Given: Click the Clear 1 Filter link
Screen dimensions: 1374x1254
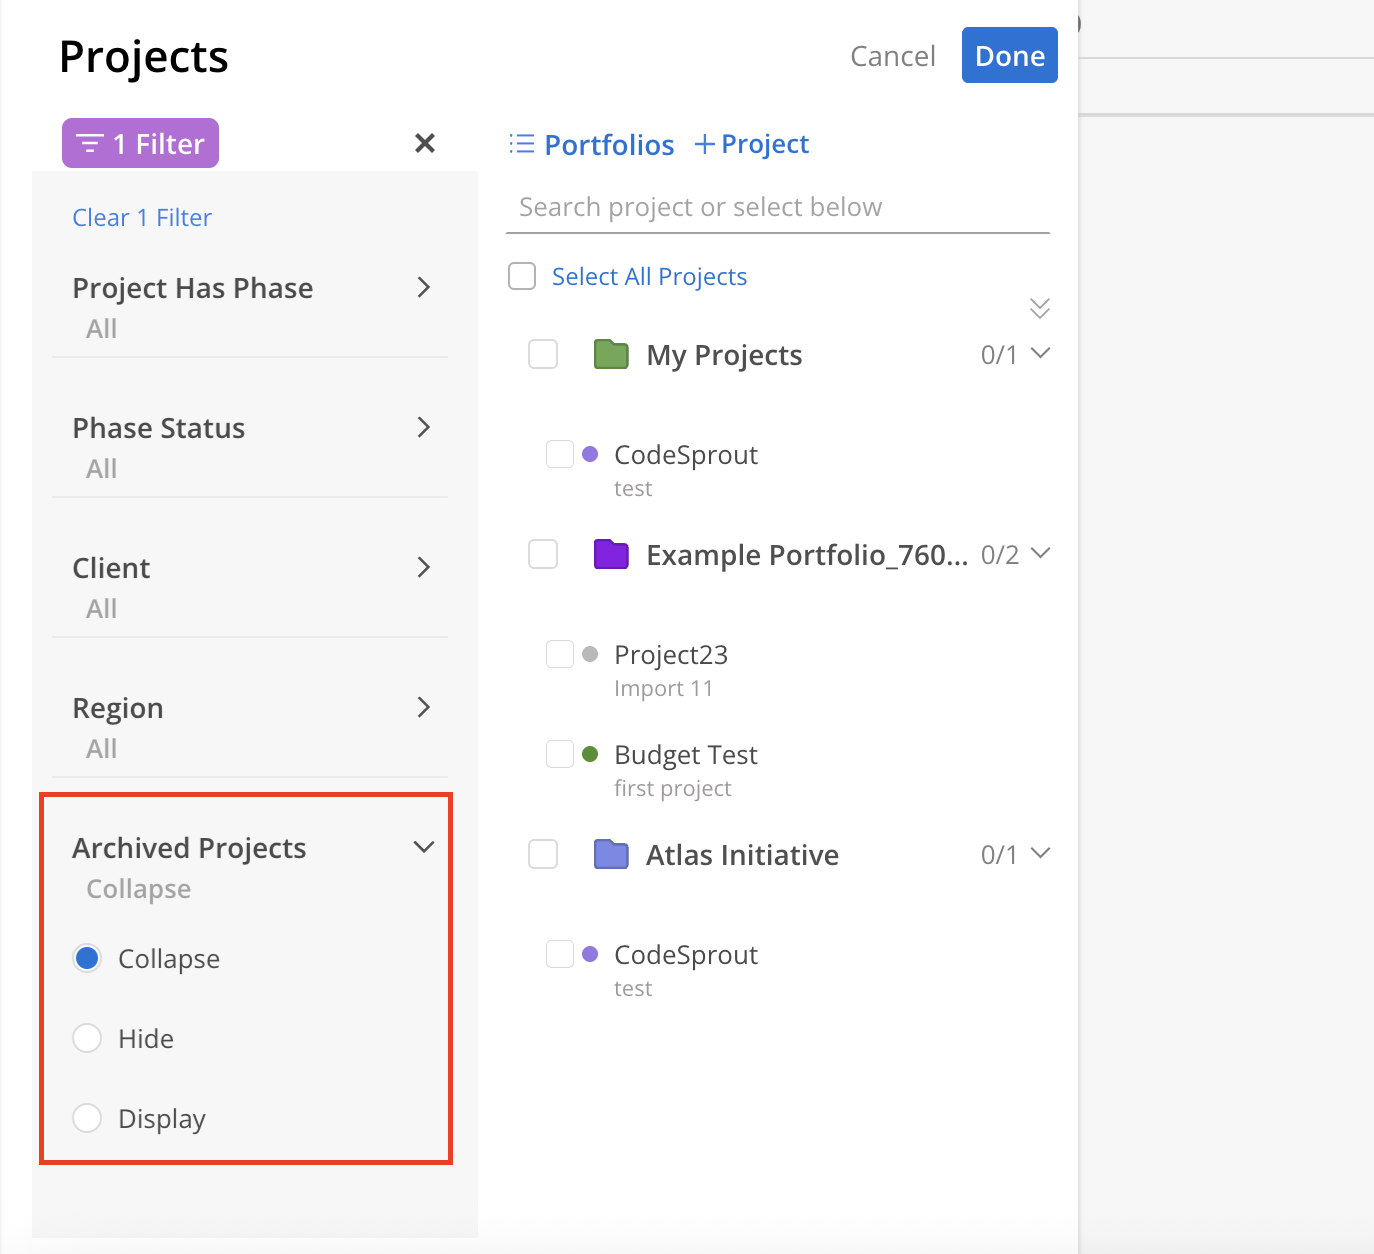Looking at the screenshot, I should [142, 217].
